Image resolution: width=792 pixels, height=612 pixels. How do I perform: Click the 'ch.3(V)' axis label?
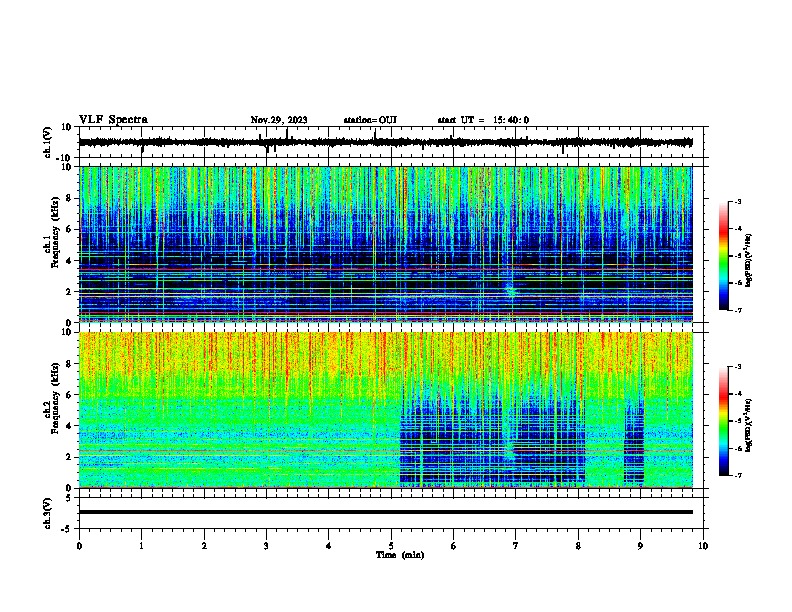pyautogui.click(x=48, y=514)
